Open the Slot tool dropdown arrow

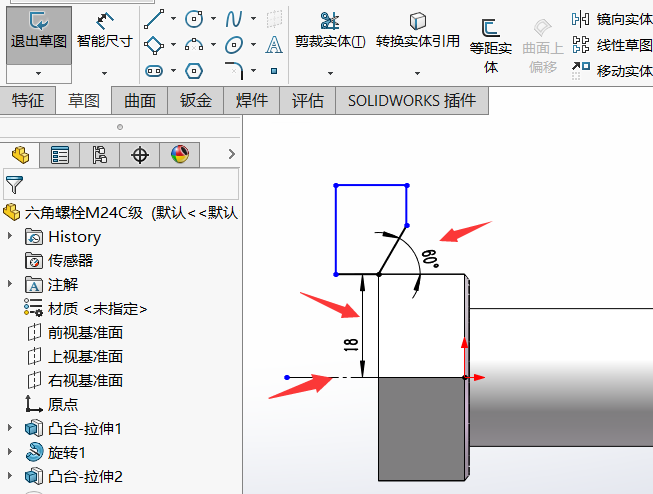click(173, 71)
